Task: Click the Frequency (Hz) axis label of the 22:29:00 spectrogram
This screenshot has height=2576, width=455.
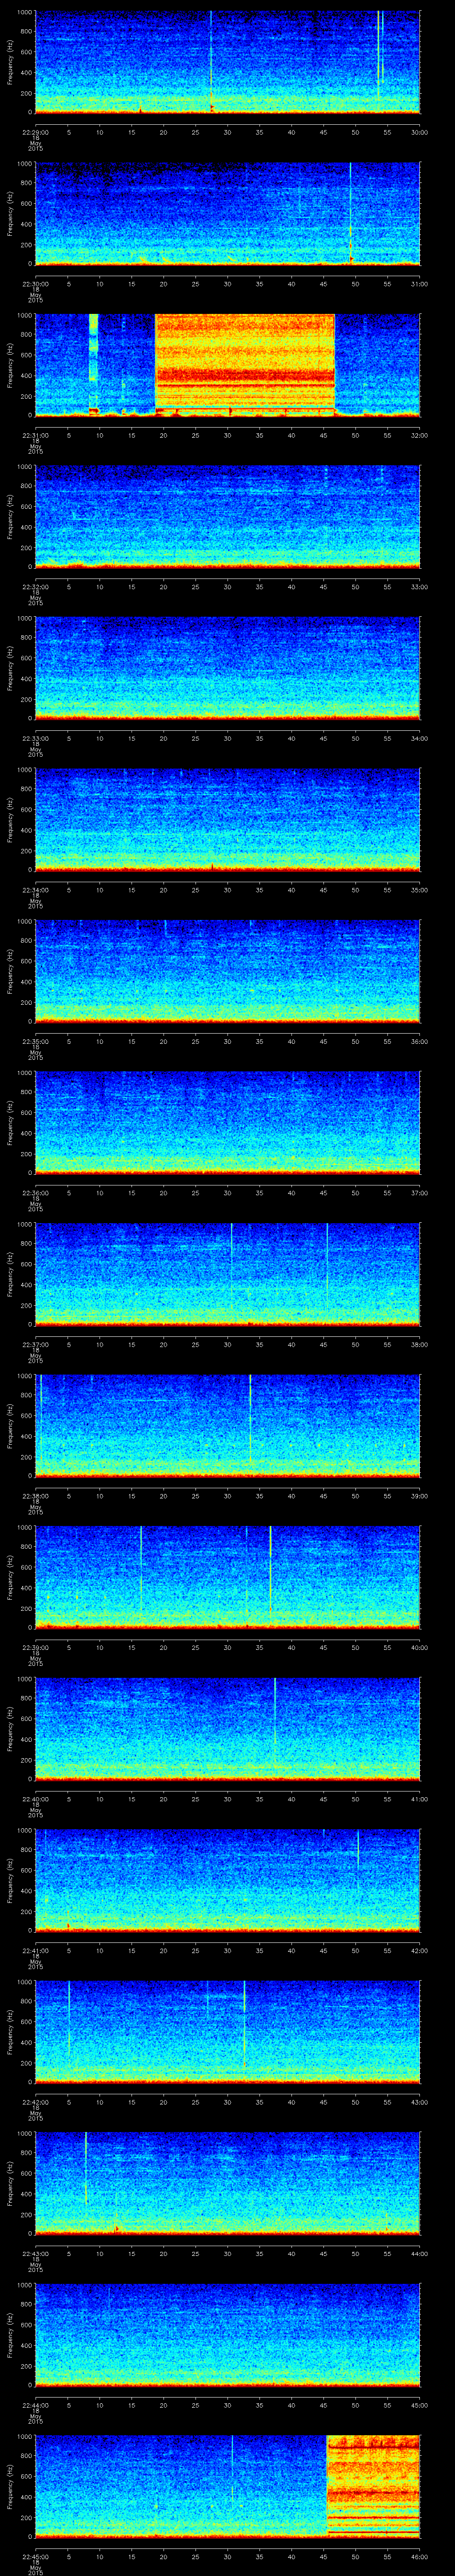Action: point(10,62)
